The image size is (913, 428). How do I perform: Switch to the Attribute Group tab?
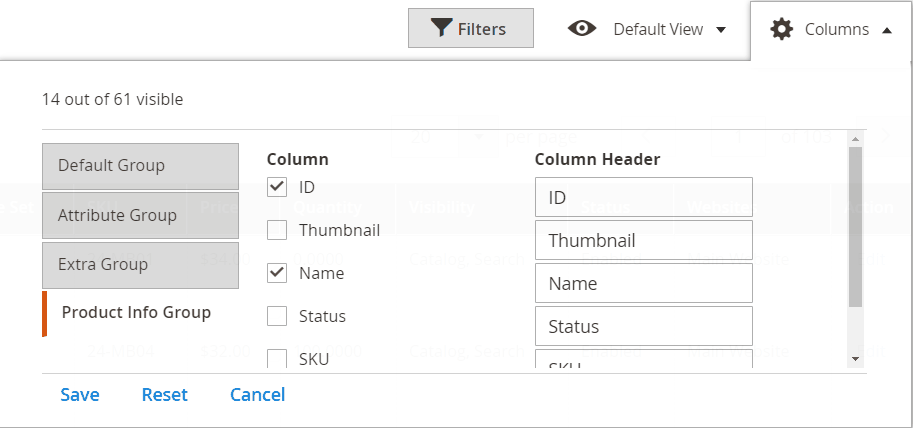[x=140, y=215]
